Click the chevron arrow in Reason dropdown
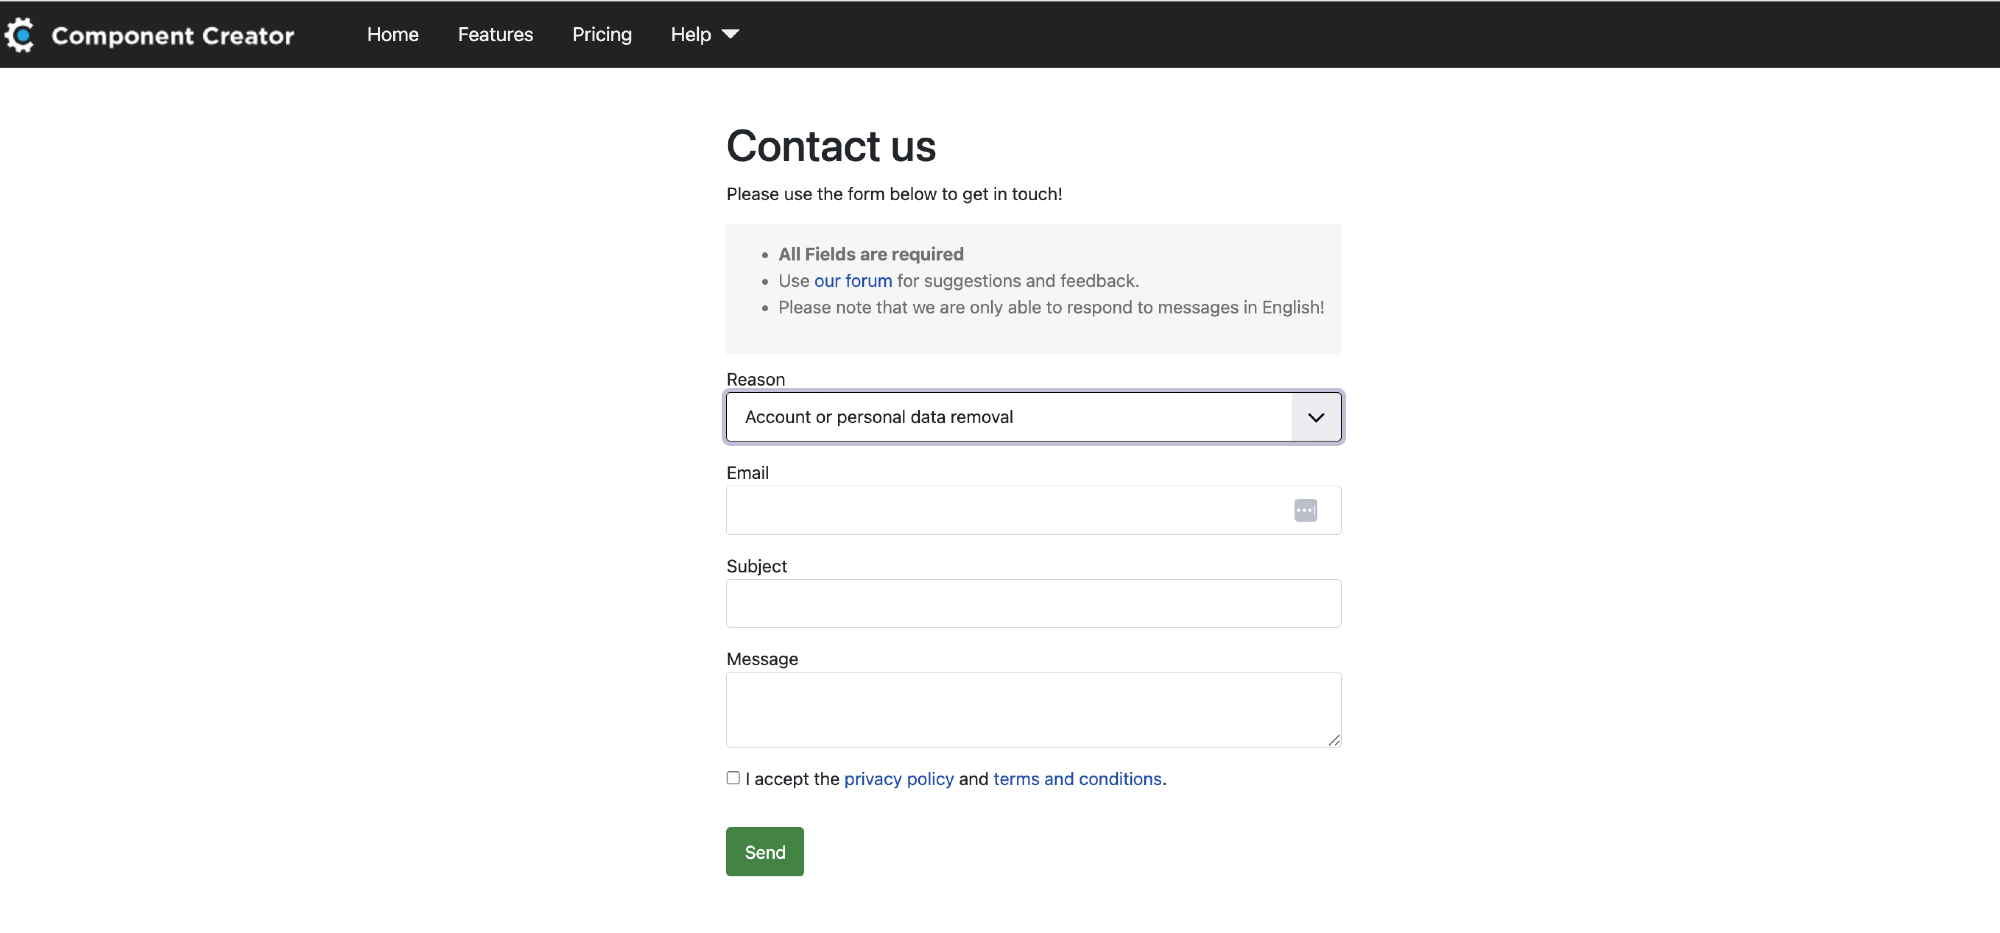Image resolution: width=2000 pixels, height=933 pixels. [1316, 417]
